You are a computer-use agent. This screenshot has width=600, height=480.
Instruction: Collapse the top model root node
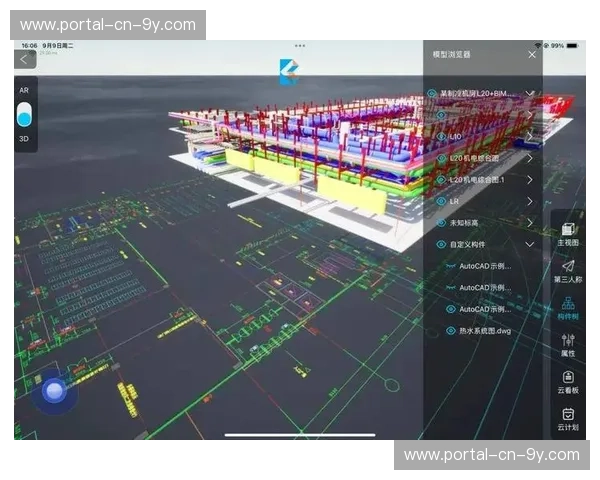tap(530, 94)
